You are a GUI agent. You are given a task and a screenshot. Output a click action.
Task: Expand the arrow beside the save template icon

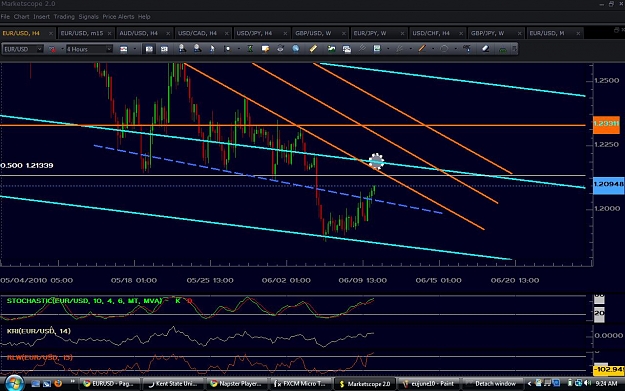388,49
